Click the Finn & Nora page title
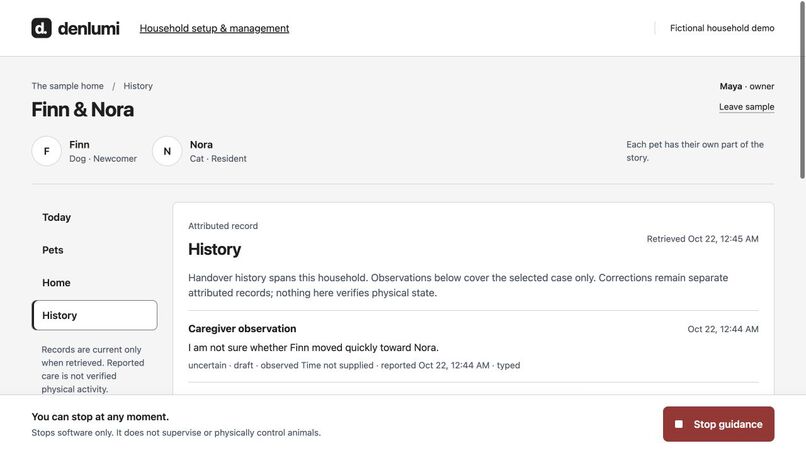 click(83, 110)
